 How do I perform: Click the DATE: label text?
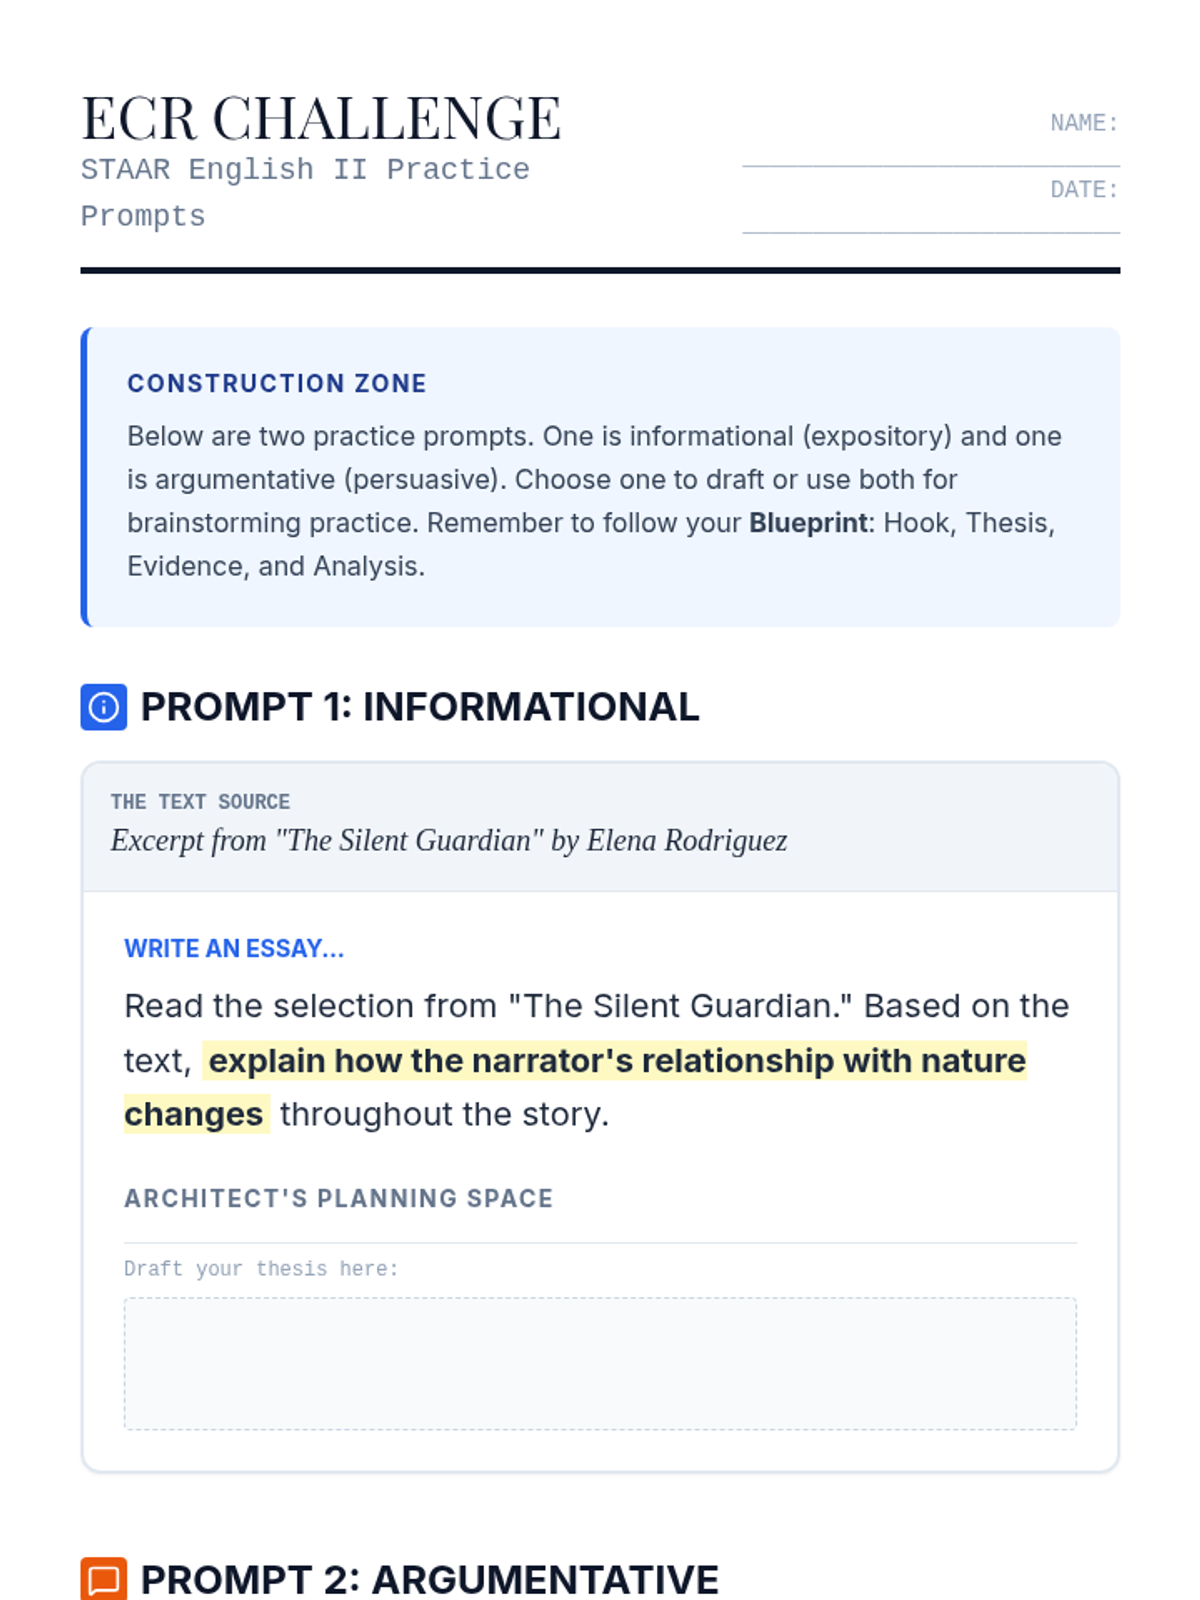click(x=1084, y=190)
